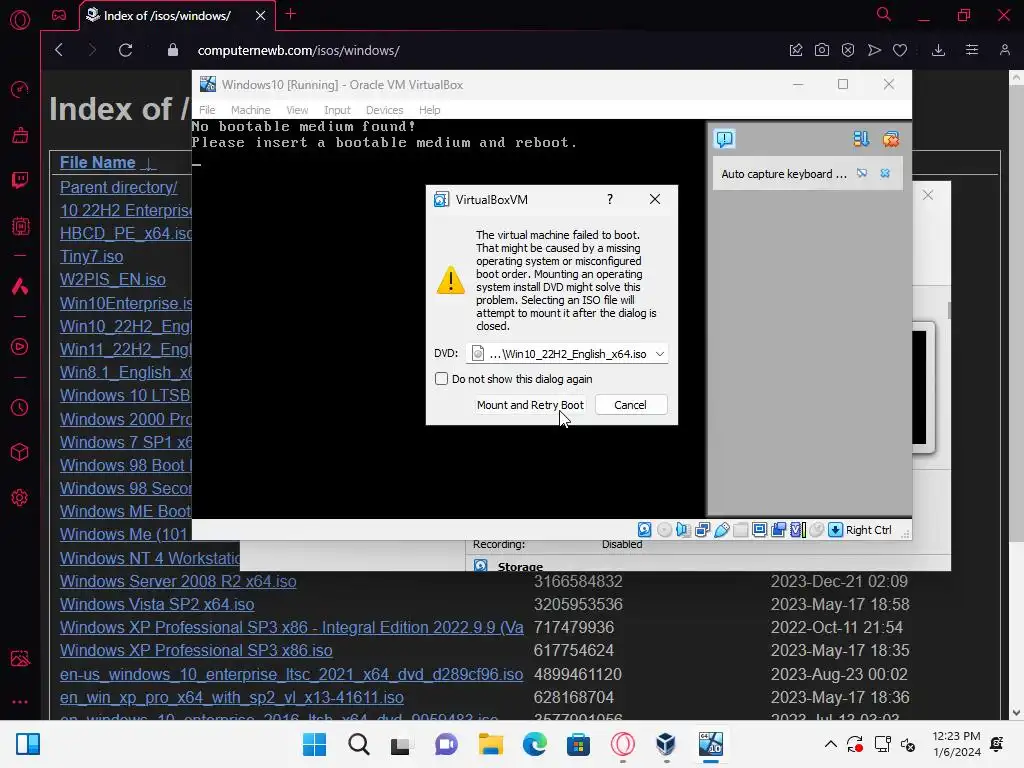
Task: Click the display indicator in VirtualBox status bar
Action: click(760, 530)
